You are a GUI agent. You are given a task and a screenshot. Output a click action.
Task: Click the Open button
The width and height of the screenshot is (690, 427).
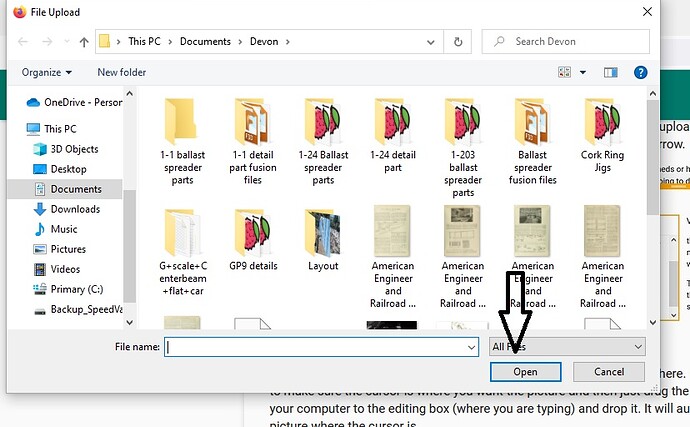click(x=525, y=372)
